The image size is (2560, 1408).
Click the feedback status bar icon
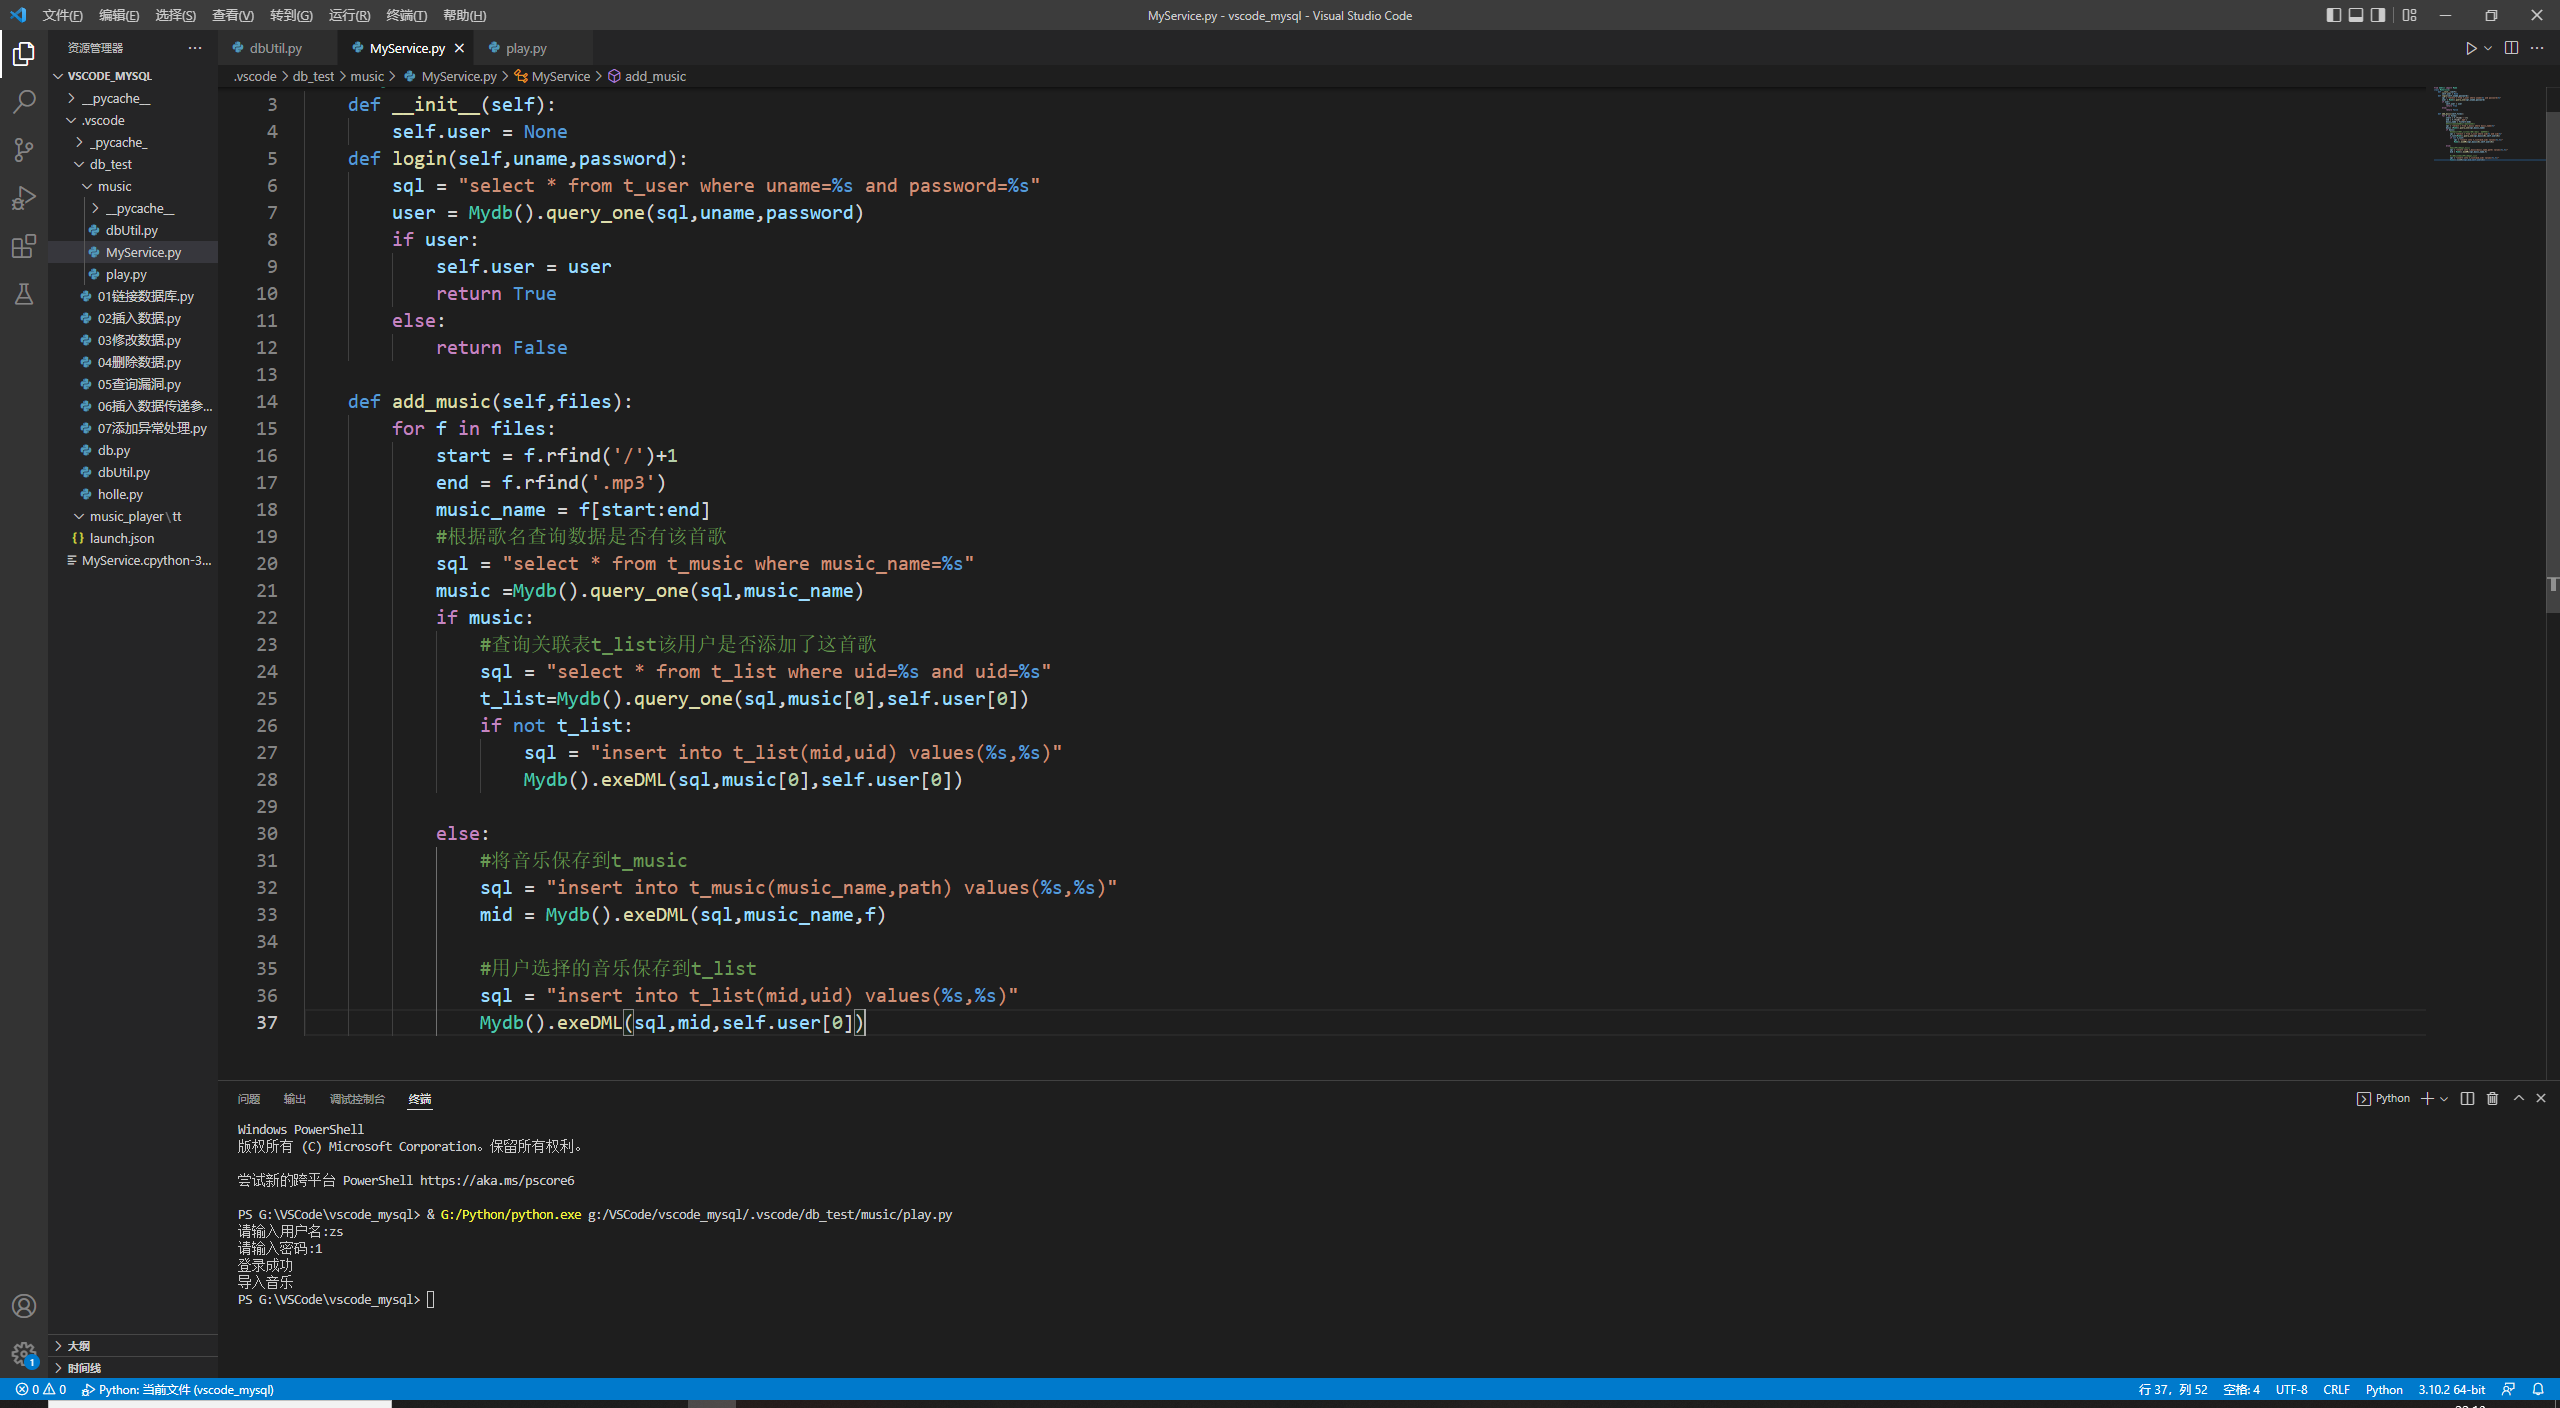coord(2508,1390)
